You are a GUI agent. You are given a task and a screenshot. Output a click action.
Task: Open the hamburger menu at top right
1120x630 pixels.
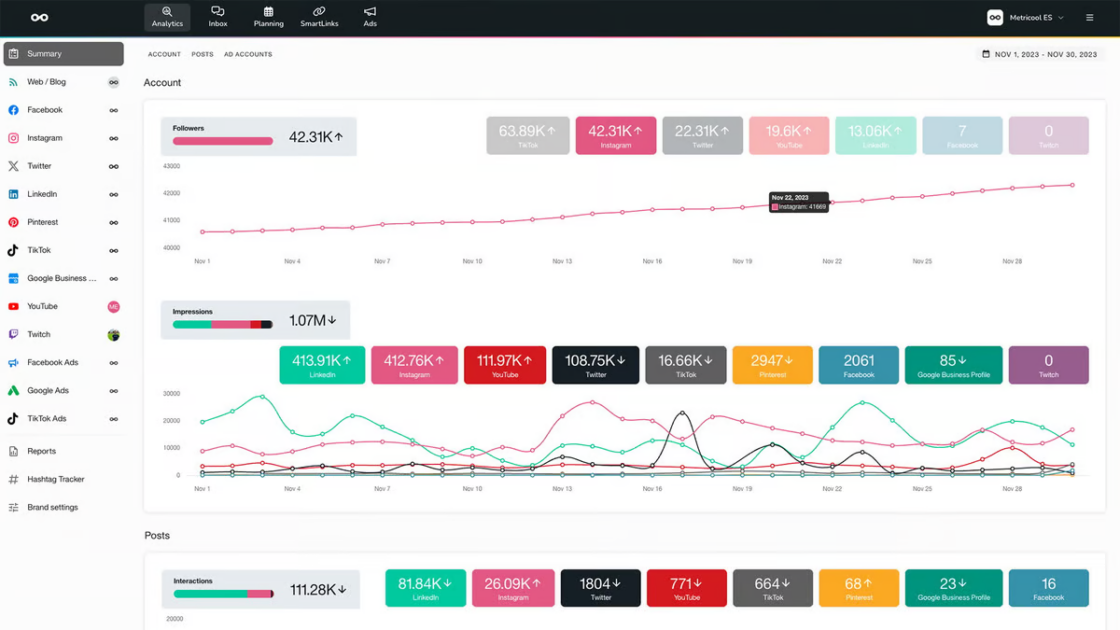[1090, 17]
